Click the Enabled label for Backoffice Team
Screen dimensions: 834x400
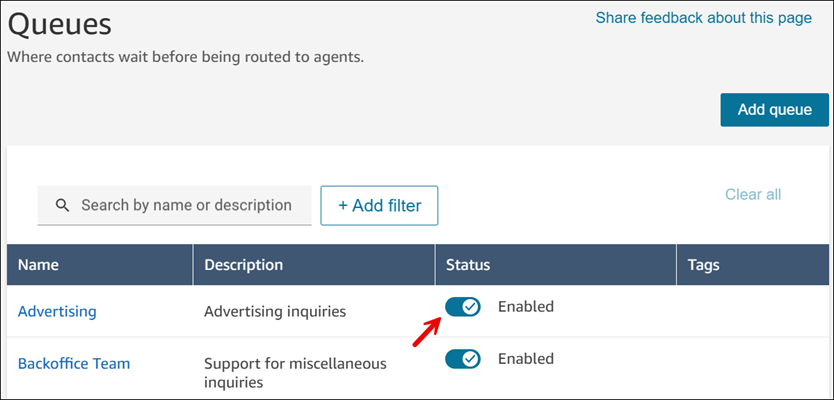pos(525,359)
